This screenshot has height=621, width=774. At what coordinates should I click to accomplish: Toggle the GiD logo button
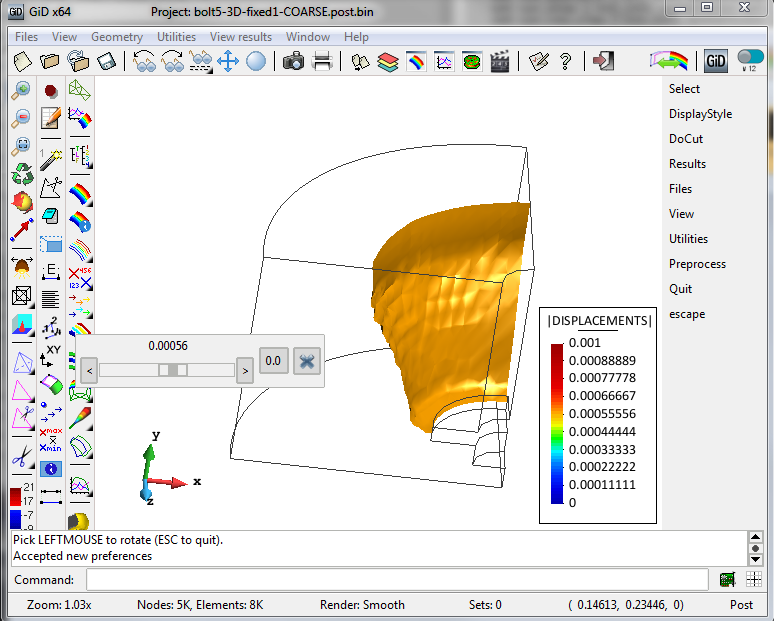(715, 61)
